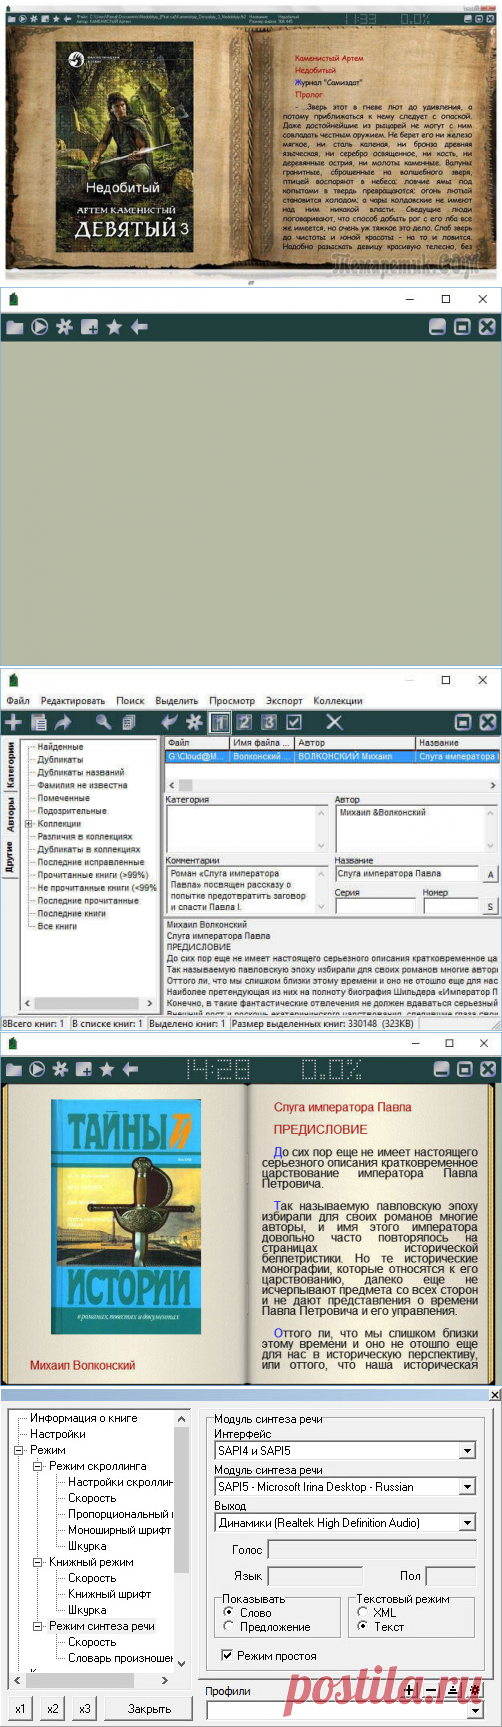Select Предложение radio button
Screen dimensions: 502x1727
coord(230,1627)
